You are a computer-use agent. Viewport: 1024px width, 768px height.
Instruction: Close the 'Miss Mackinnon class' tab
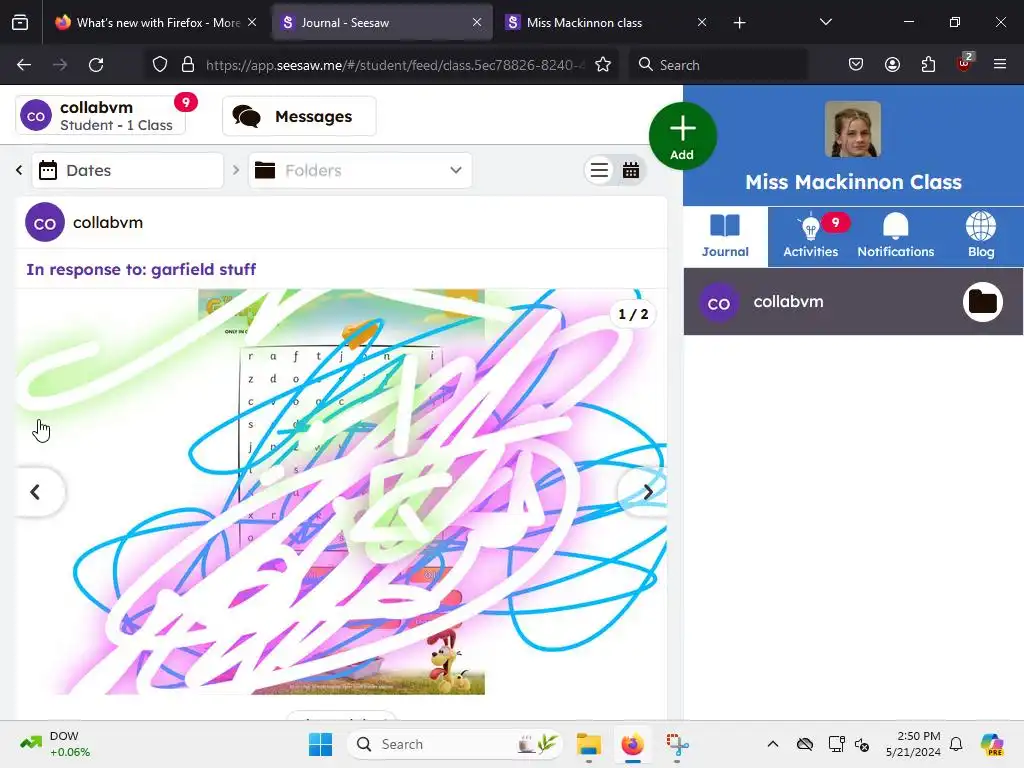tap(702, 23)
